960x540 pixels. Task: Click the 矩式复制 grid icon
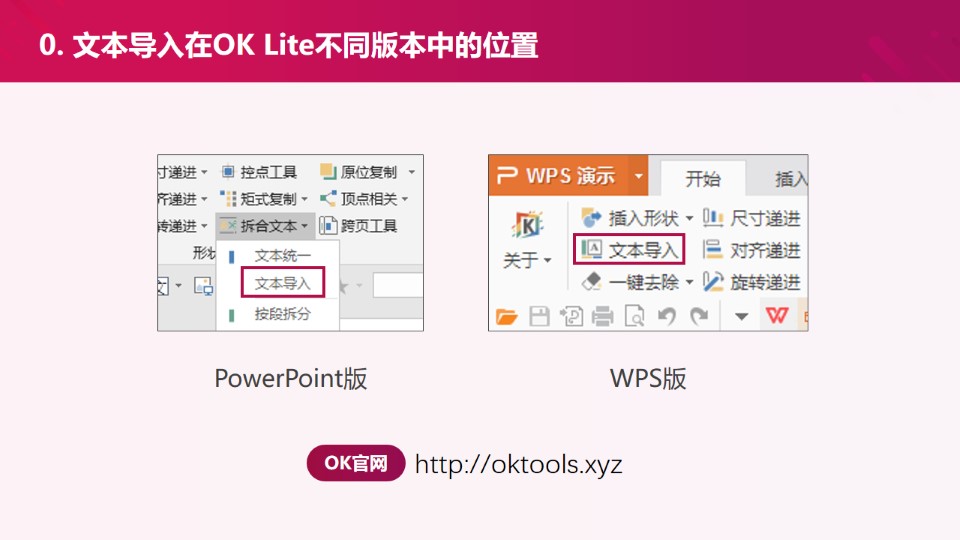coord(228,199)
